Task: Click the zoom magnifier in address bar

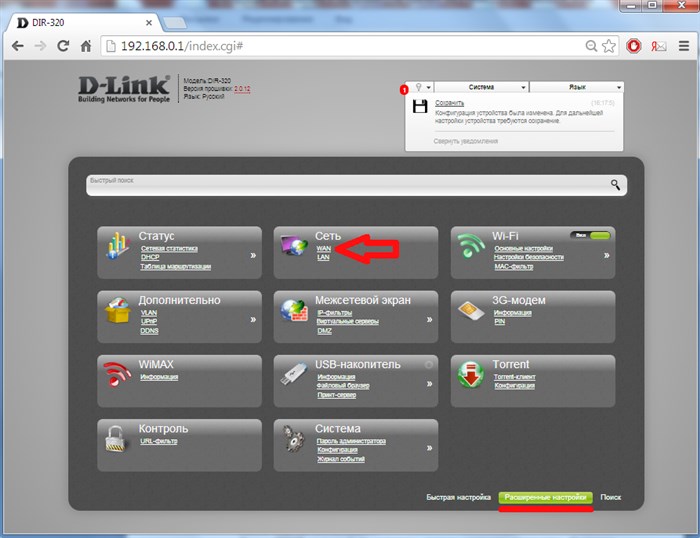Action: (591, 46)
